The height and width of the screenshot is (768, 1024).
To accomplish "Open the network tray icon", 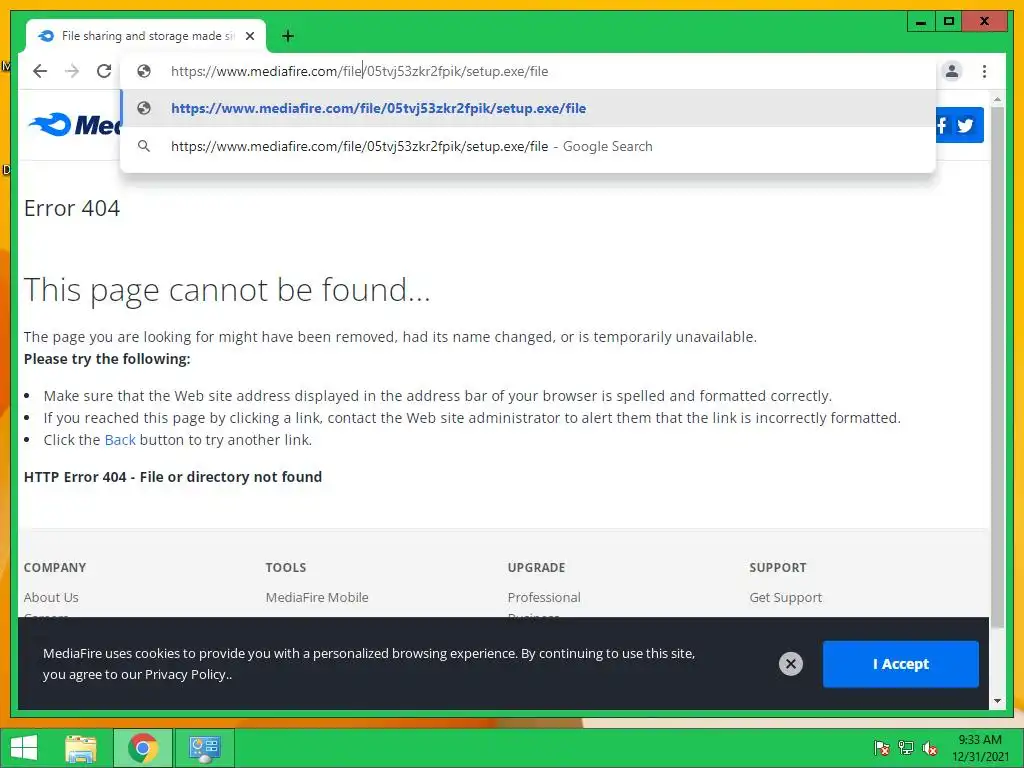I will coord(906,748).
